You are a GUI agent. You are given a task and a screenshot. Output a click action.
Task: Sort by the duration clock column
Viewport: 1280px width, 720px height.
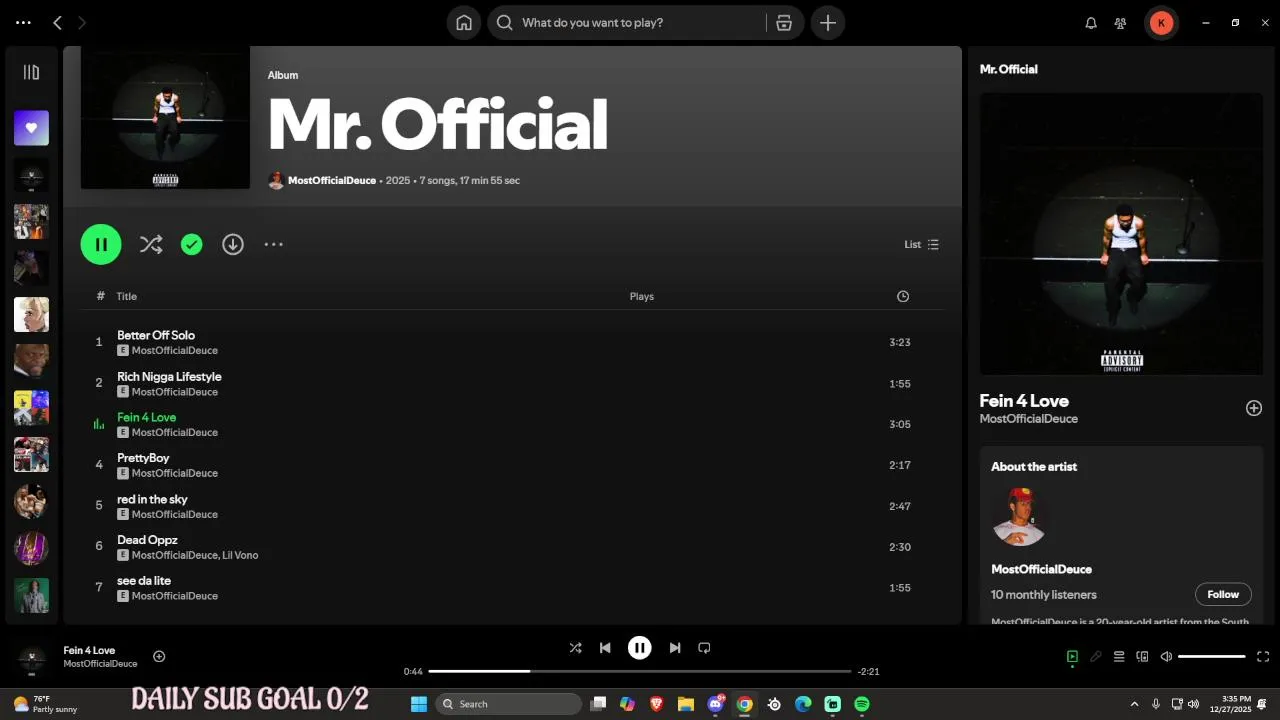[903, 296]
